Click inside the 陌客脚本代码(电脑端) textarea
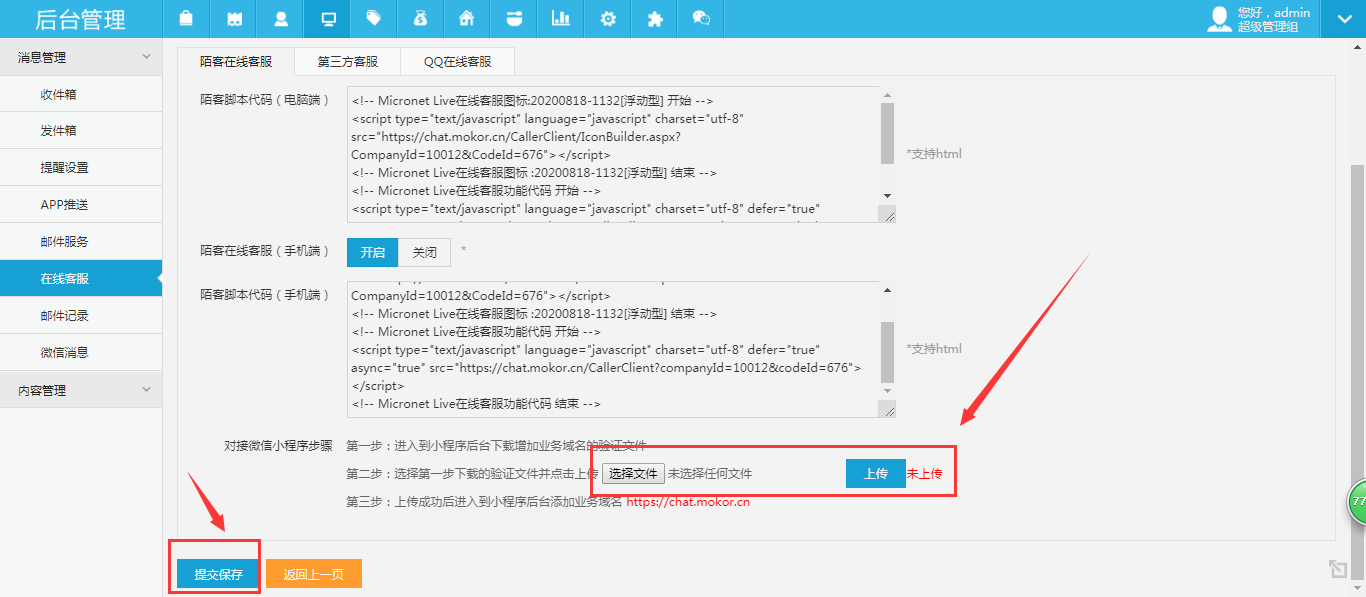 (x=613, y=154)
